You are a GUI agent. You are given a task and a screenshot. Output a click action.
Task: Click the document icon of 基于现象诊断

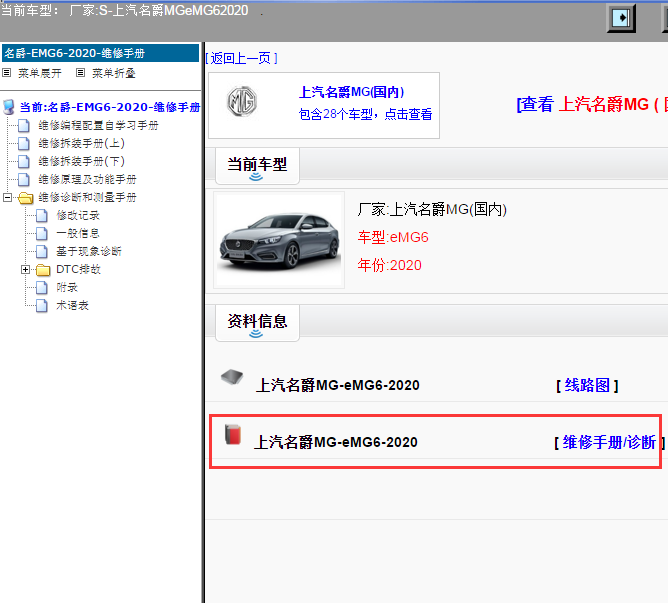[42, 251]
